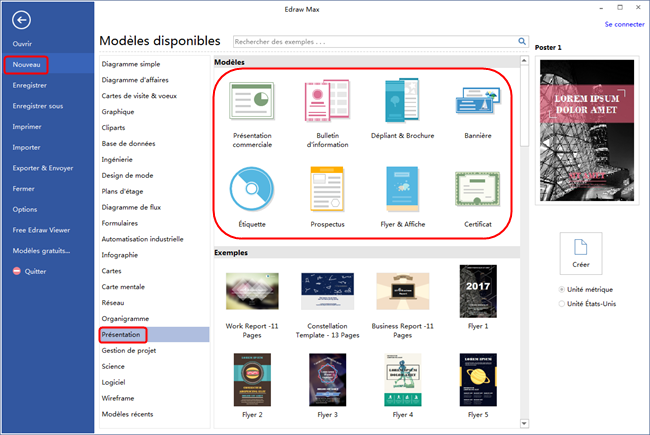Viewport: 650px width, 435px height.
Task: Choose the Réseau category
Action: coord(113,303)
